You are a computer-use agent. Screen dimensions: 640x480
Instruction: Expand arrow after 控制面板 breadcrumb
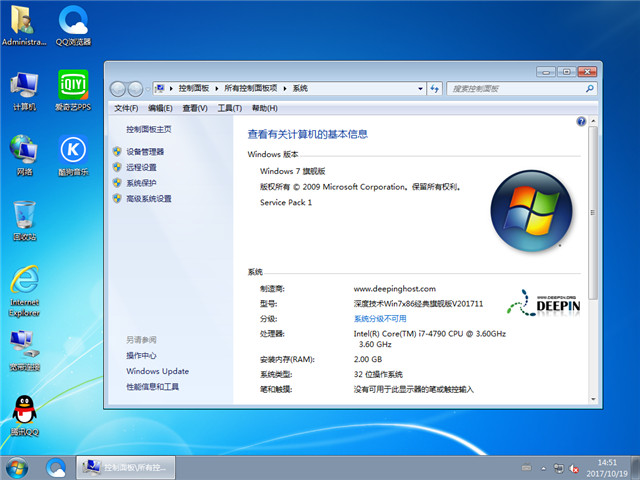(x=217, y=89)
